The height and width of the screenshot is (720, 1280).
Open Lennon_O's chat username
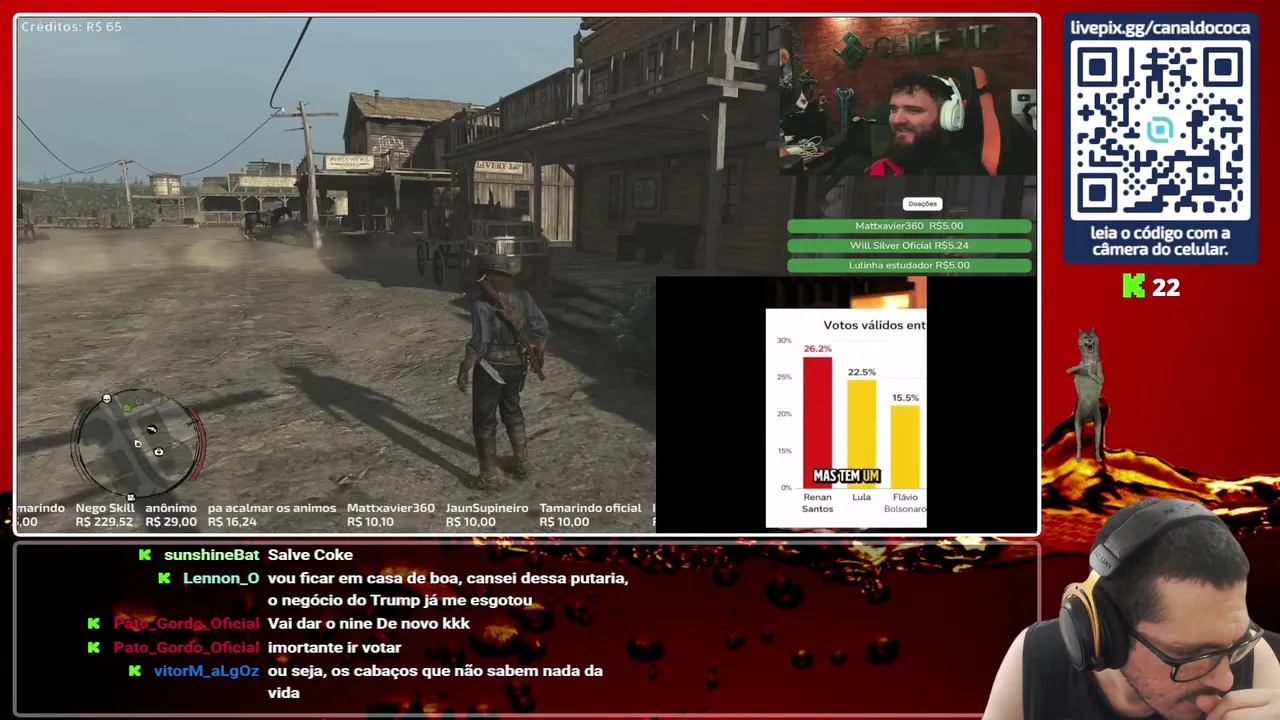(221, 579)
